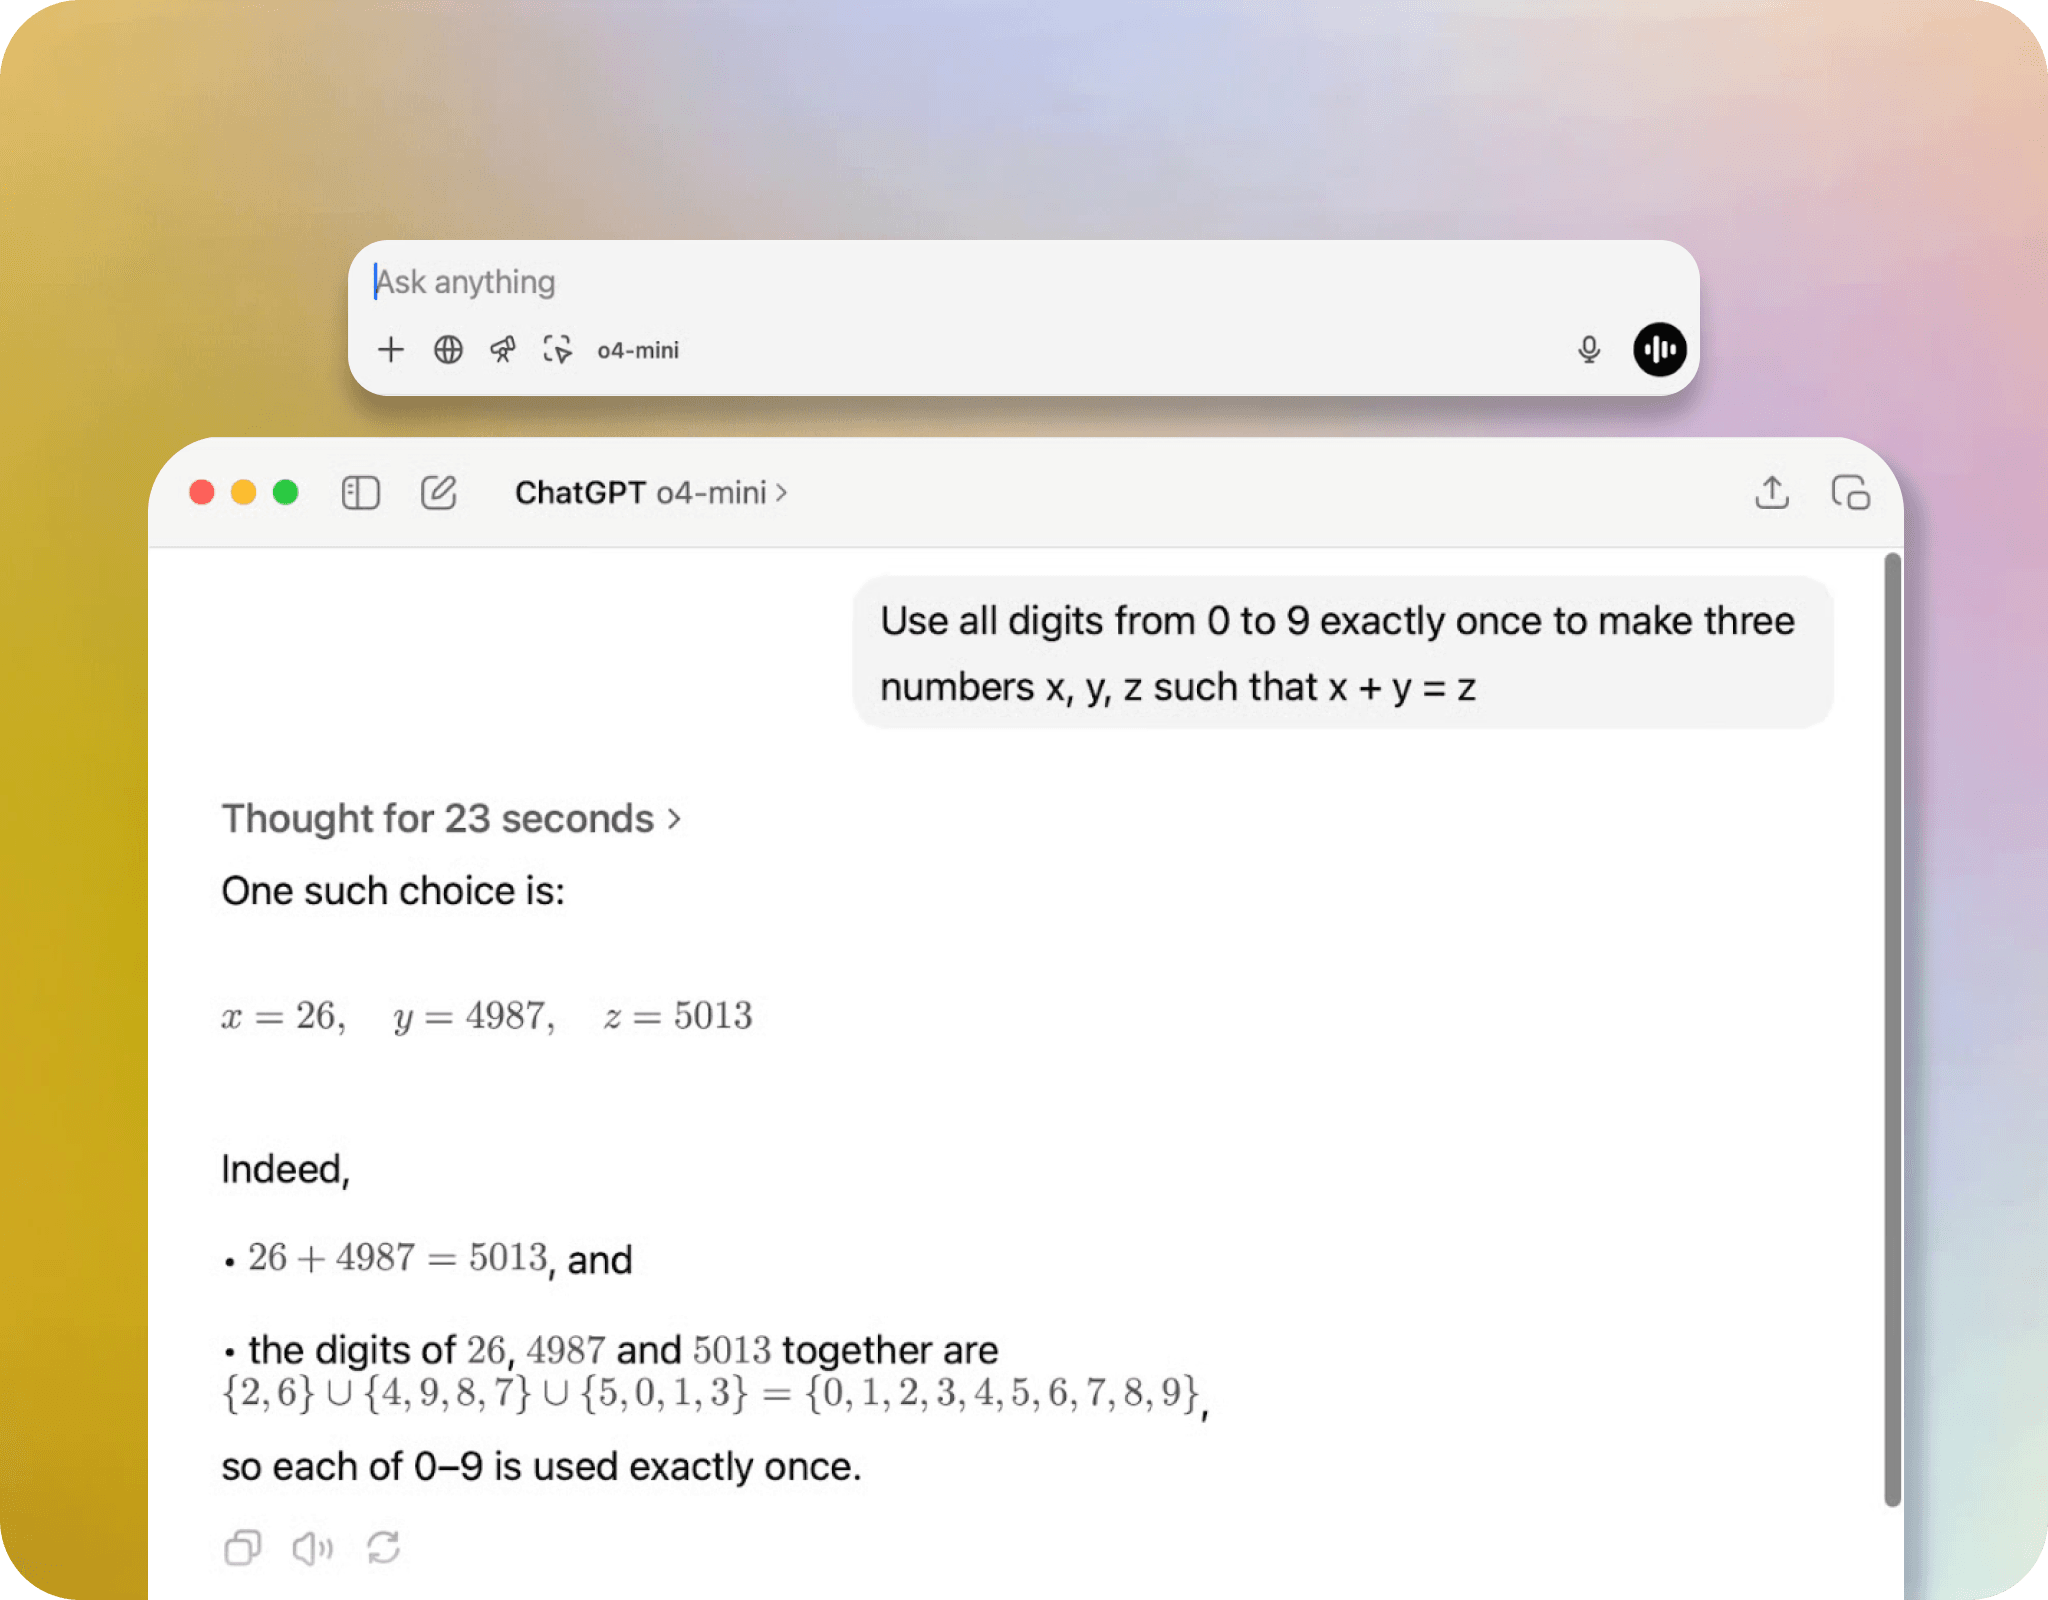The width and height of the screenshot is (2048, 1600).
Task: Click the green zoom traffic-light button
Action: (x=286, y=492)
